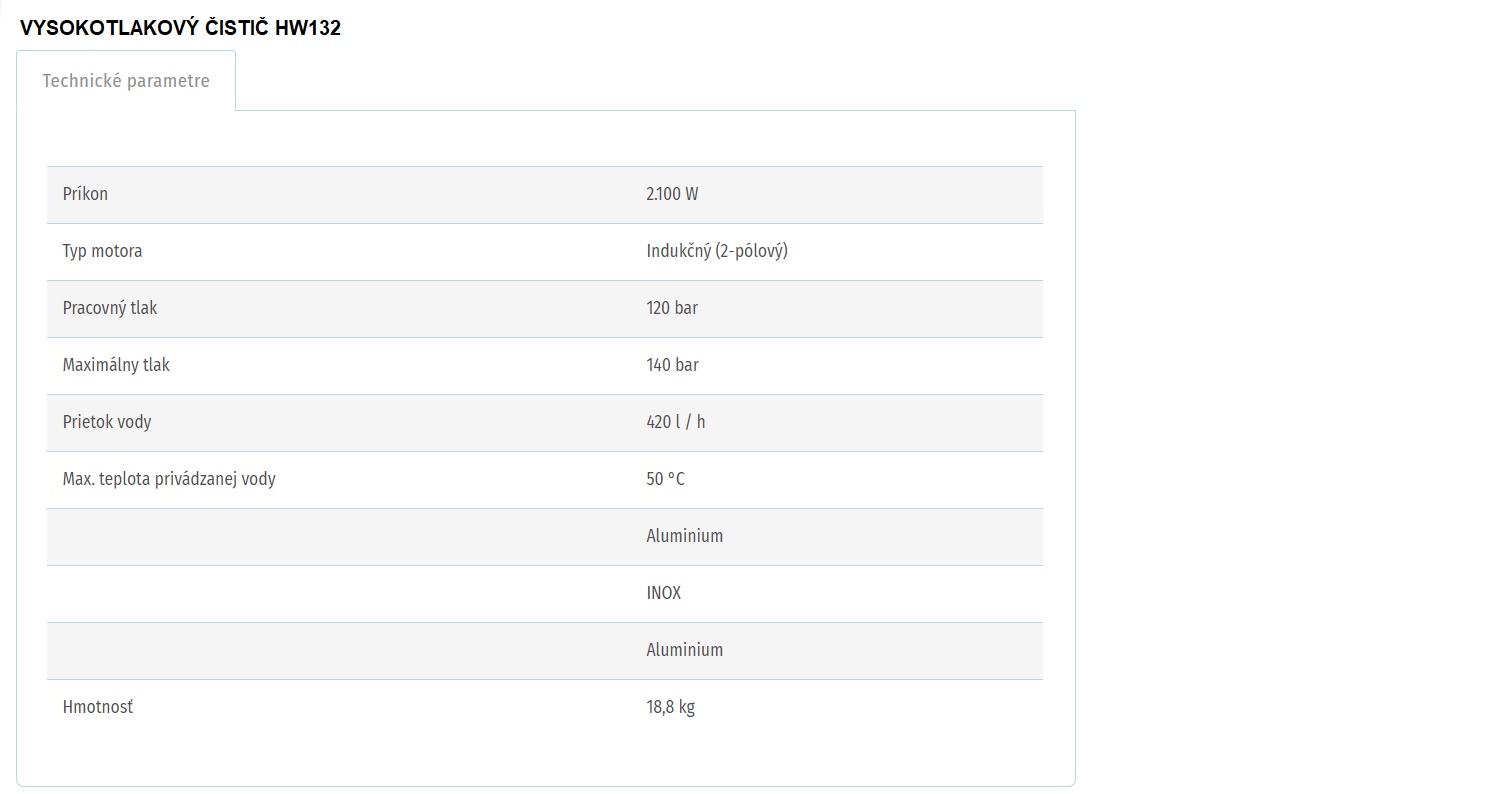Select the Maximálny tlak label
Screen dimensions: 1511x794
pyautogui.click(x=116, y=365)
